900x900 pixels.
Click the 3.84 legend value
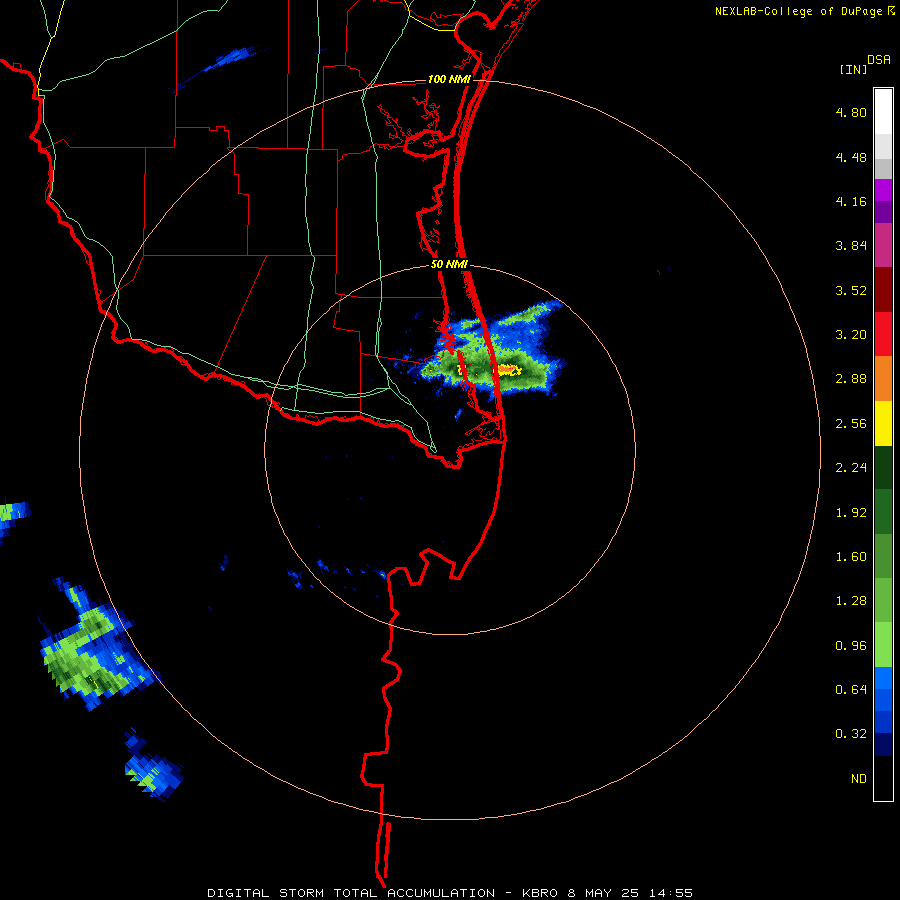point(851,246)
